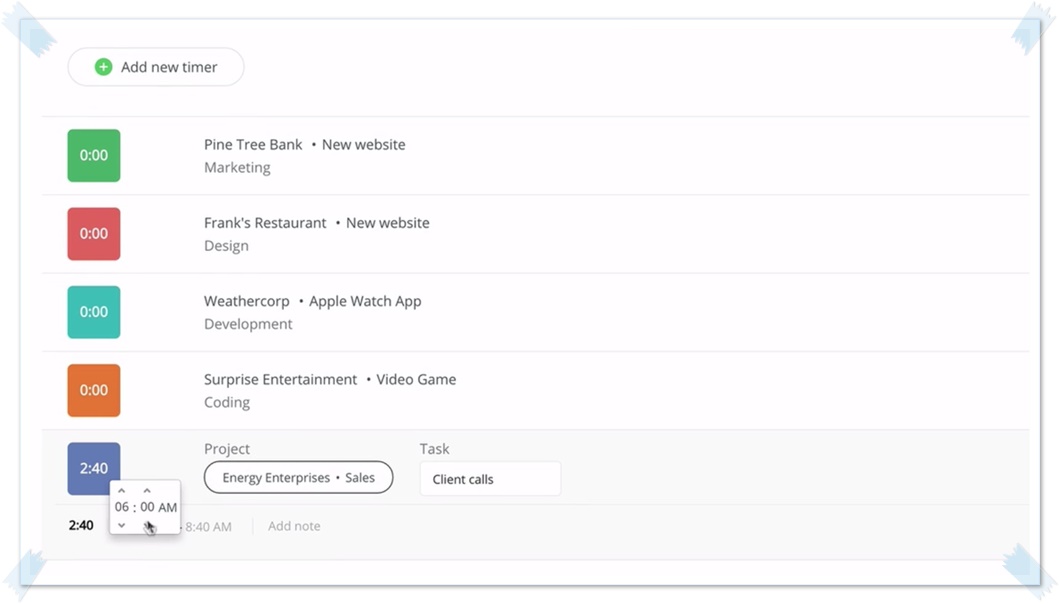The image size is (1059, 604).
Task: Click the Add note field
Action: [294, 526]
